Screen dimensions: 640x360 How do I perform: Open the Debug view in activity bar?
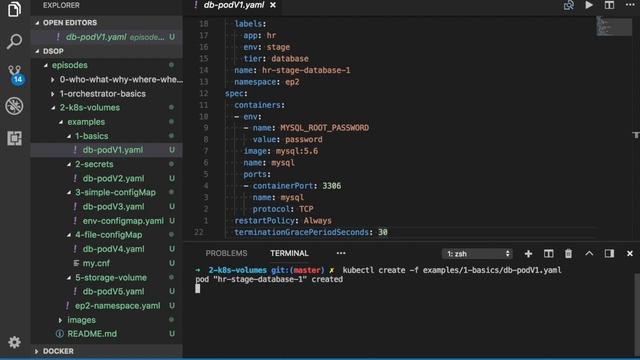pyautogui.click(x=14, y=106)
